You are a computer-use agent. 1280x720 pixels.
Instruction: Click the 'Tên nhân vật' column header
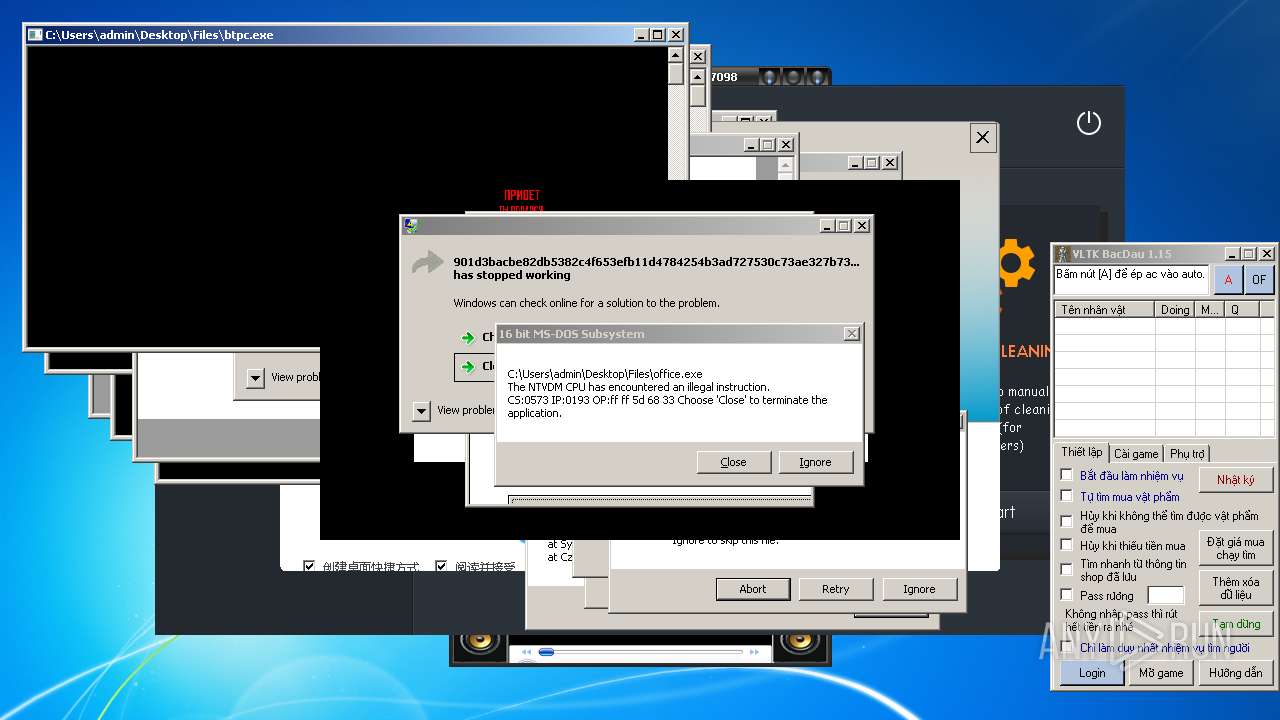pyautogui.click(x=1105, y=310)
